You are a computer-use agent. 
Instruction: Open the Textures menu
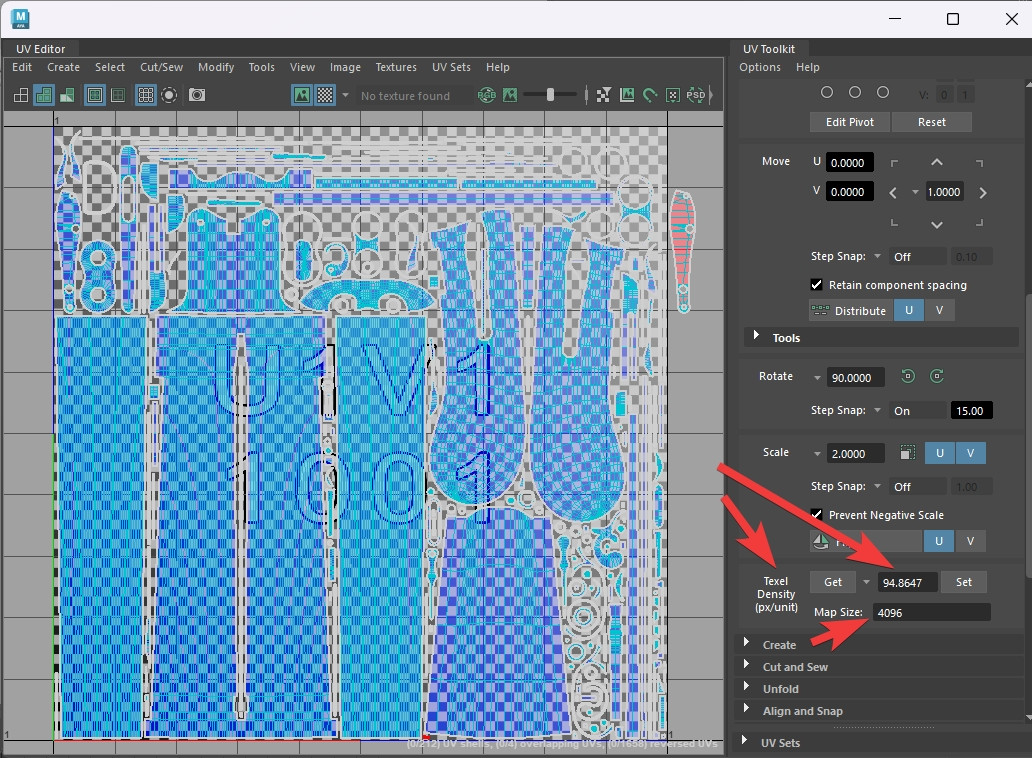click(396, 67)
